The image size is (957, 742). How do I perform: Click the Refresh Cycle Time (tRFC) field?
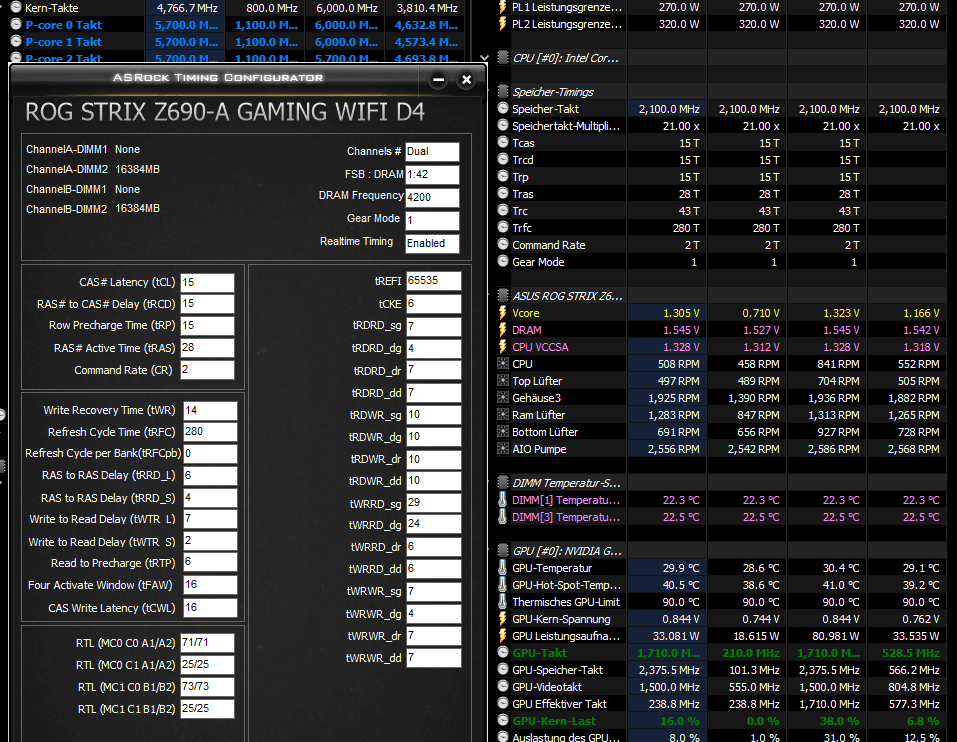click(210, 432)
